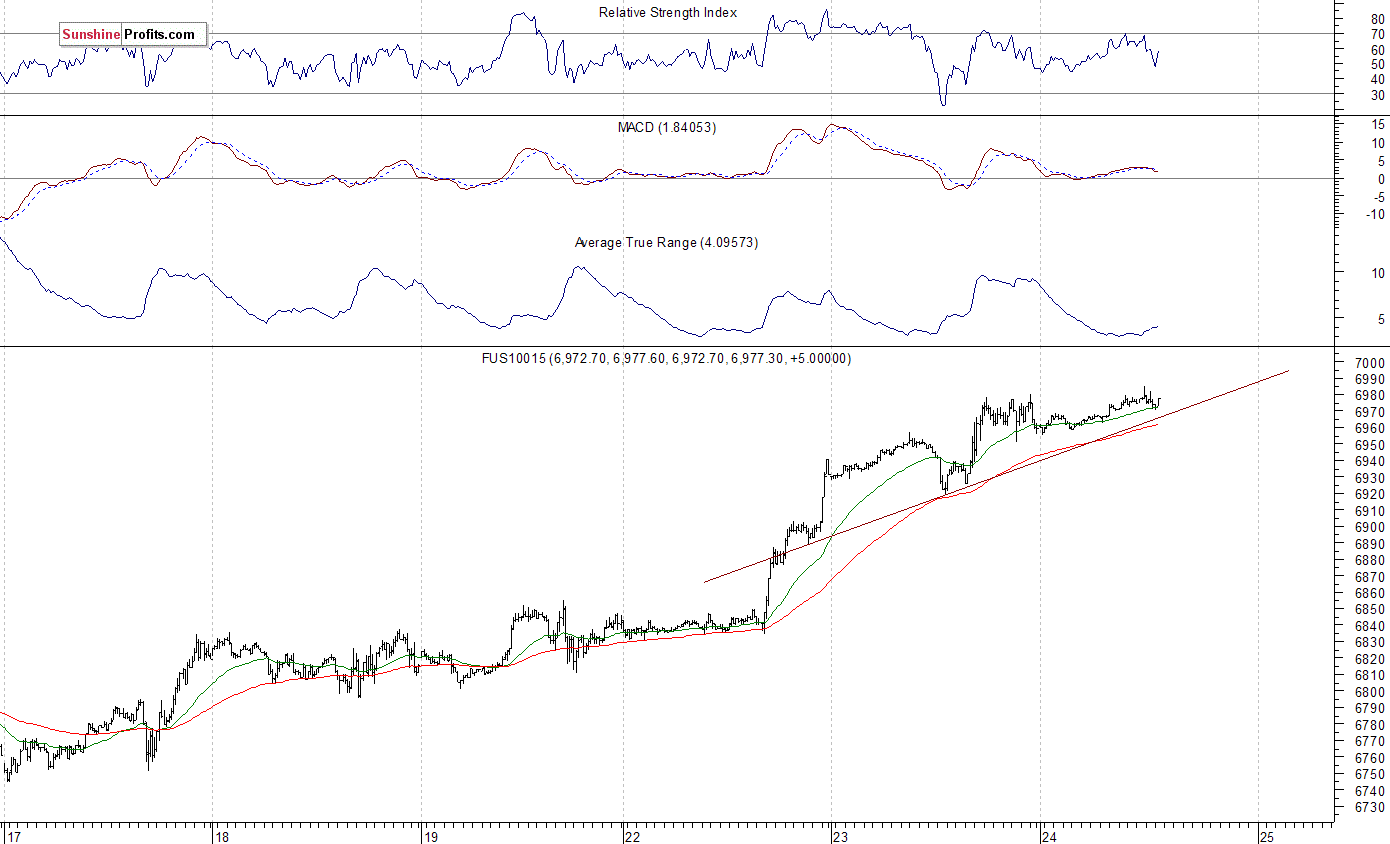Click date label 17 on the time axis
The width and height of the screenshot is (1390, 844).
point(13,836)
